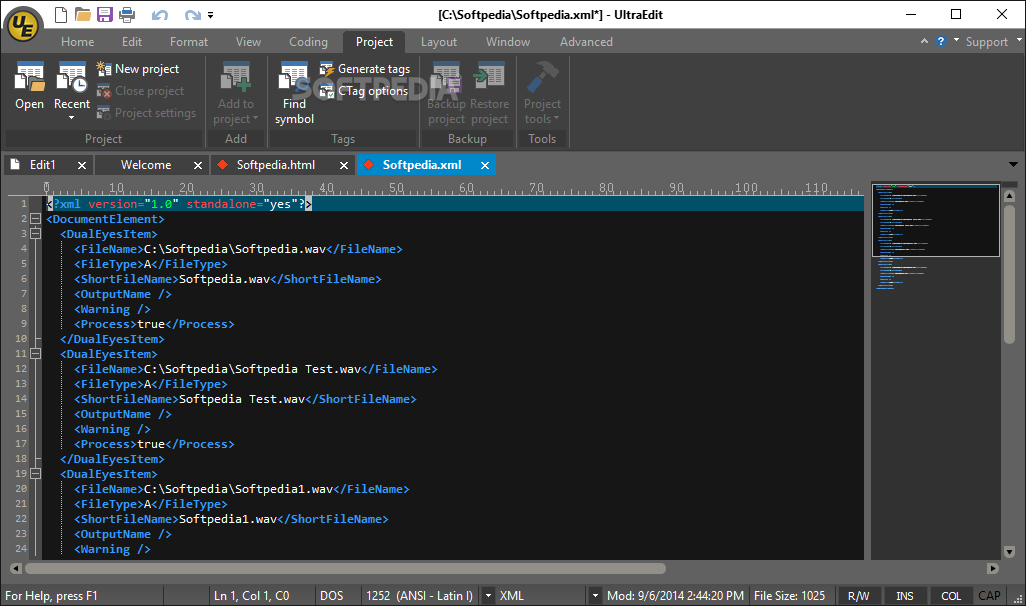This screenshot has width=1026, height=606.
Task: Click the 1252 (ANSI - Latin I) encoding field
Action: pos(419,596)
